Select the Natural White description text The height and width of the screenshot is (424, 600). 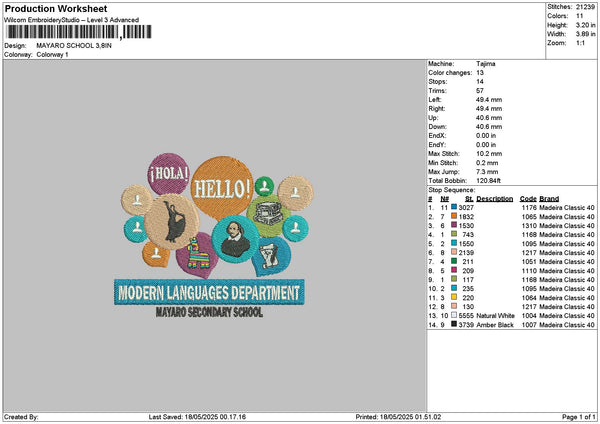[x=495, y=316]
